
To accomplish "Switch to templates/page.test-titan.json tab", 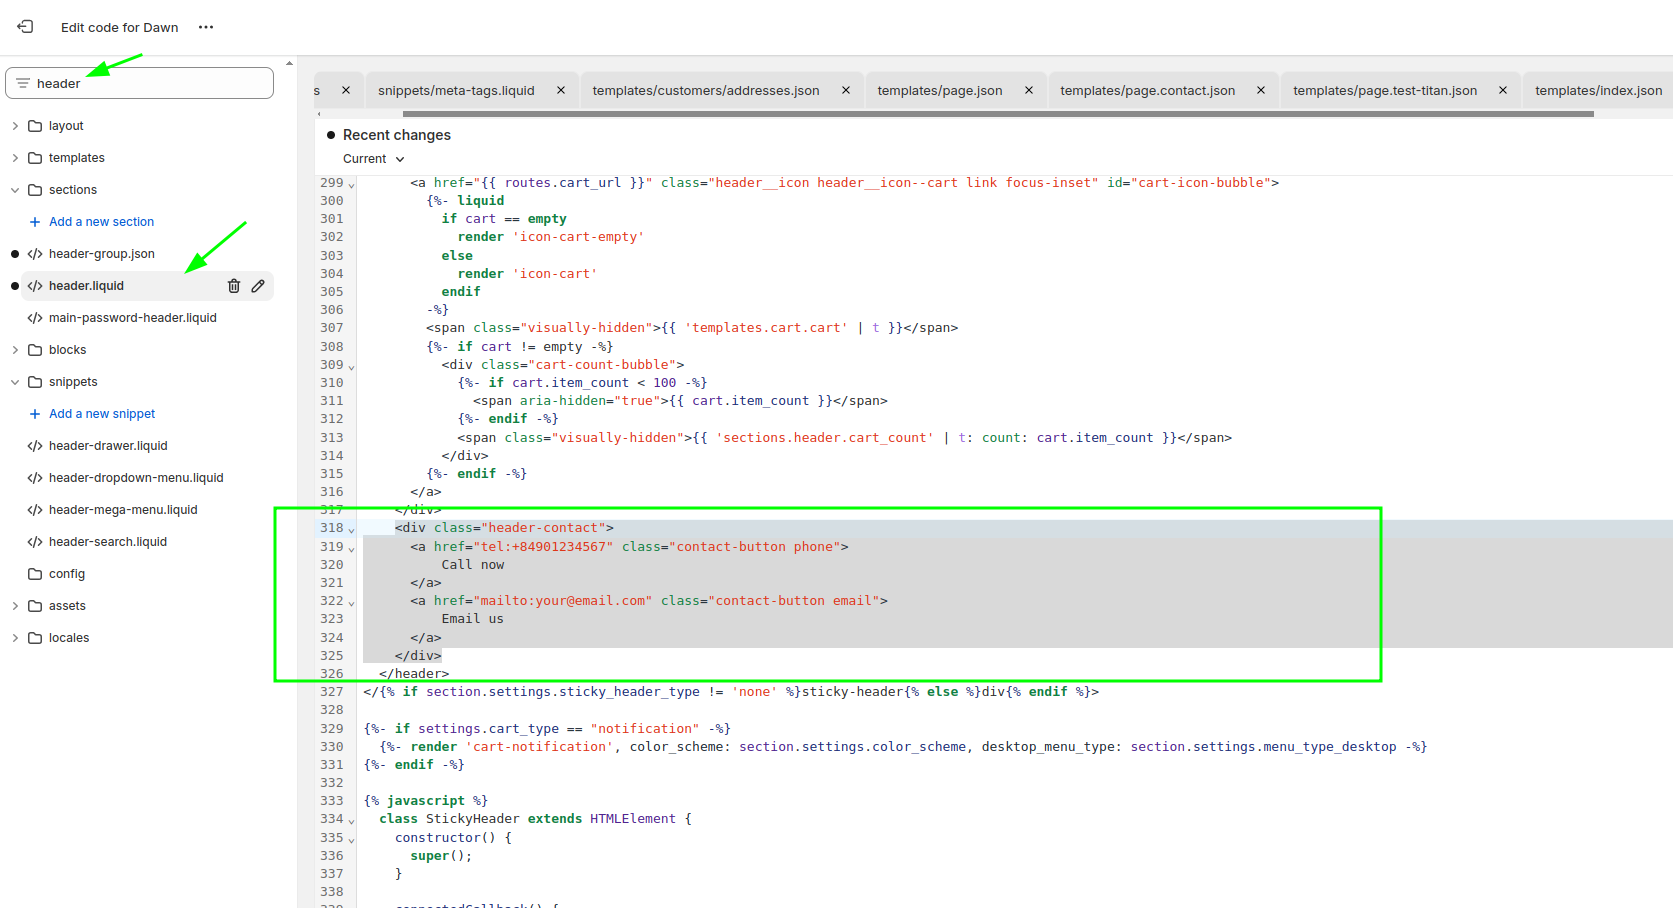I will tap(1384, 90).
